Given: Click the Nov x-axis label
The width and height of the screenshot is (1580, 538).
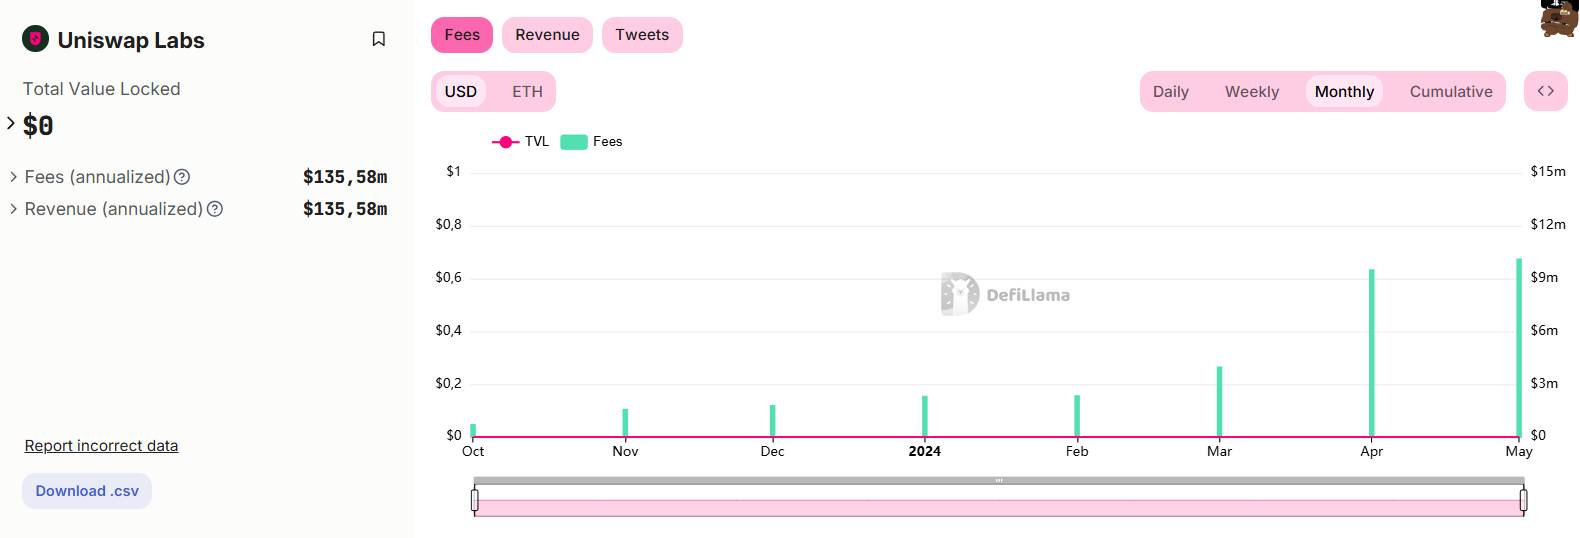Looking at the screenshot, I should [625, 451].
